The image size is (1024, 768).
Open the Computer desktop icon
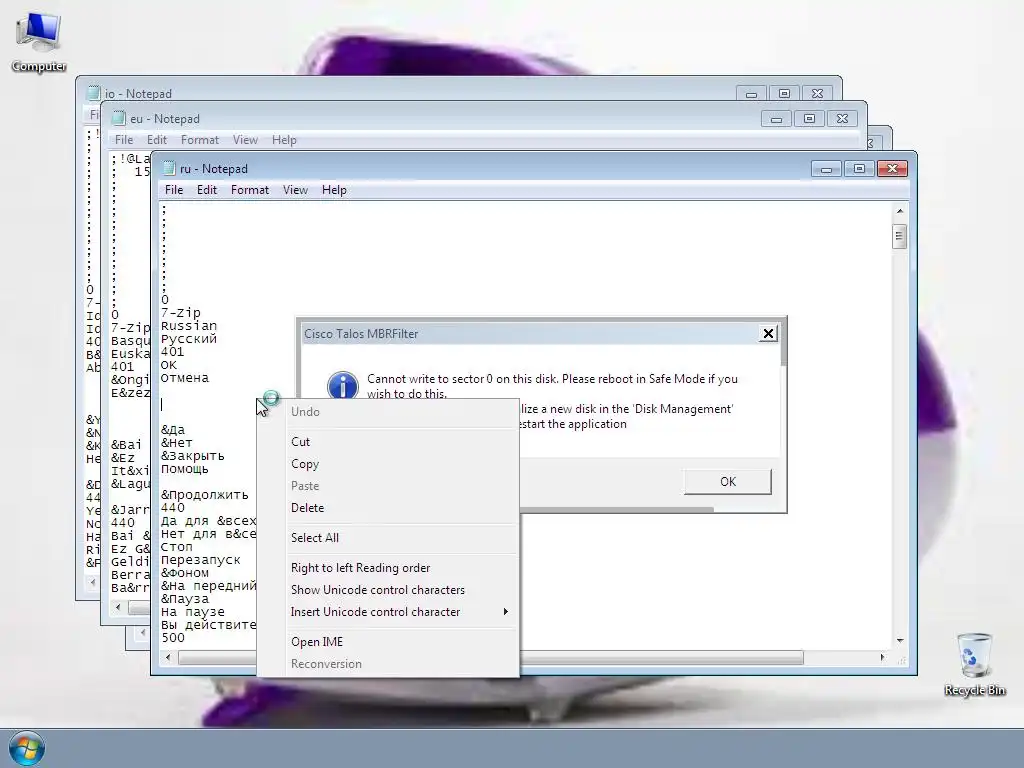[39, 42]
